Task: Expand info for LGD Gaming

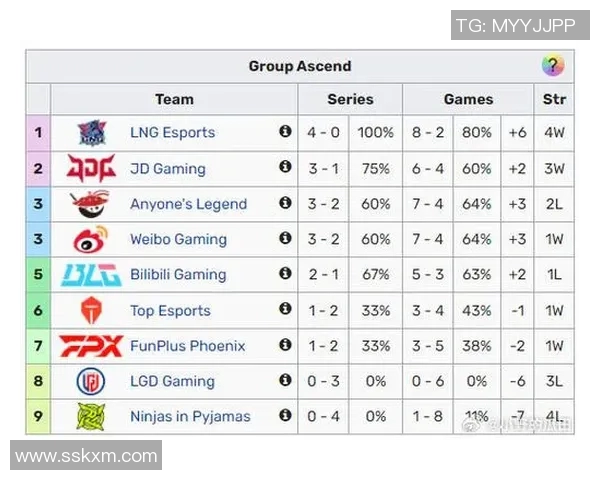Action: tap(285, 380)
